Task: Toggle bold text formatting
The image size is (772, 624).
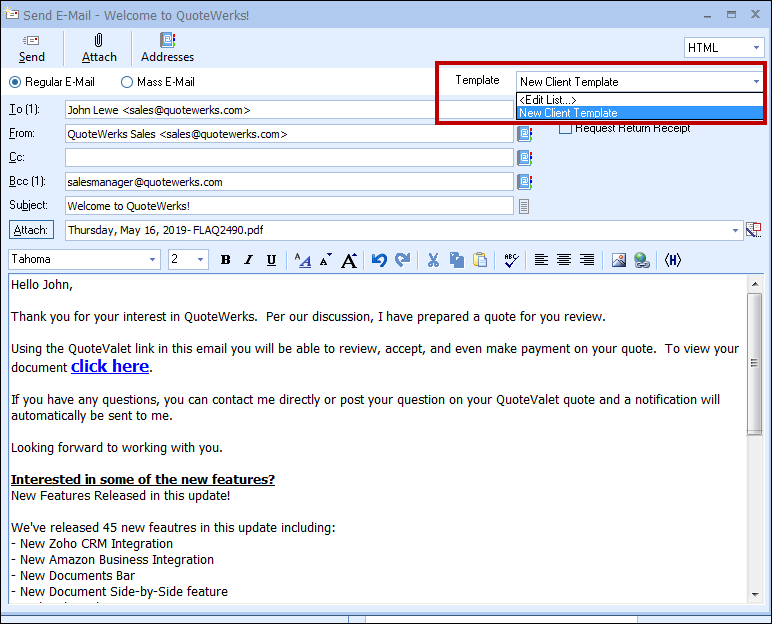Action: click(x=225, y=260)
